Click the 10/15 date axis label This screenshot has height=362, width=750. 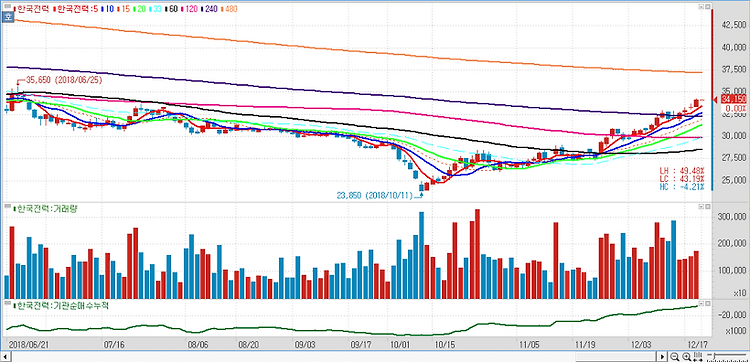tap(445, 345)
